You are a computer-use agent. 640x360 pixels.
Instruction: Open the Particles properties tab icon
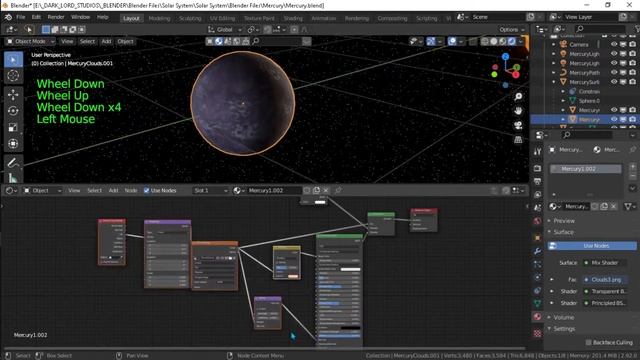click(538, 264)
